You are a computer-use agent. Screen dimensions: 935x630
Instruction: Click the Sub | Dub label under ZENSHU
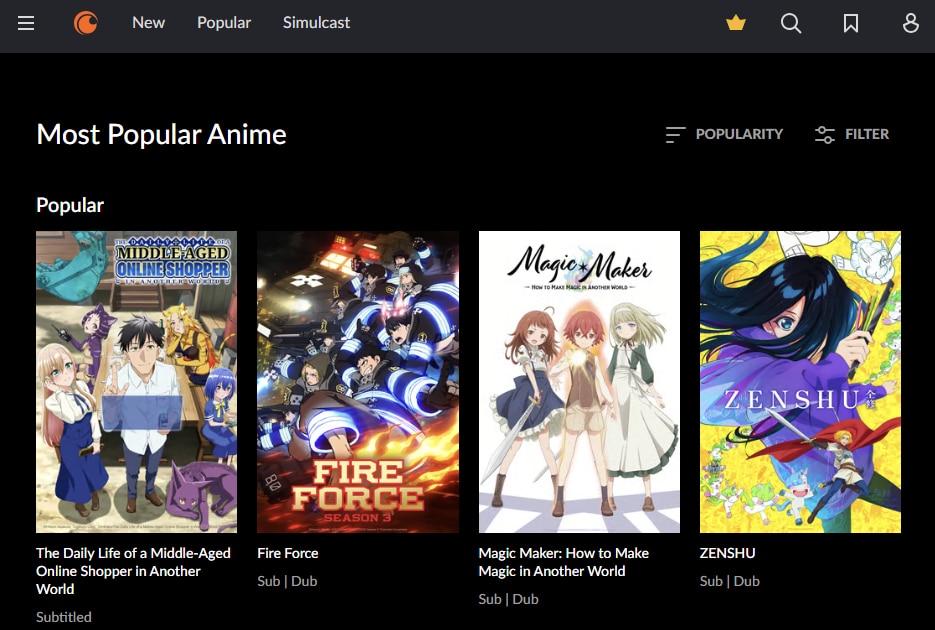[x=730, y=581]
